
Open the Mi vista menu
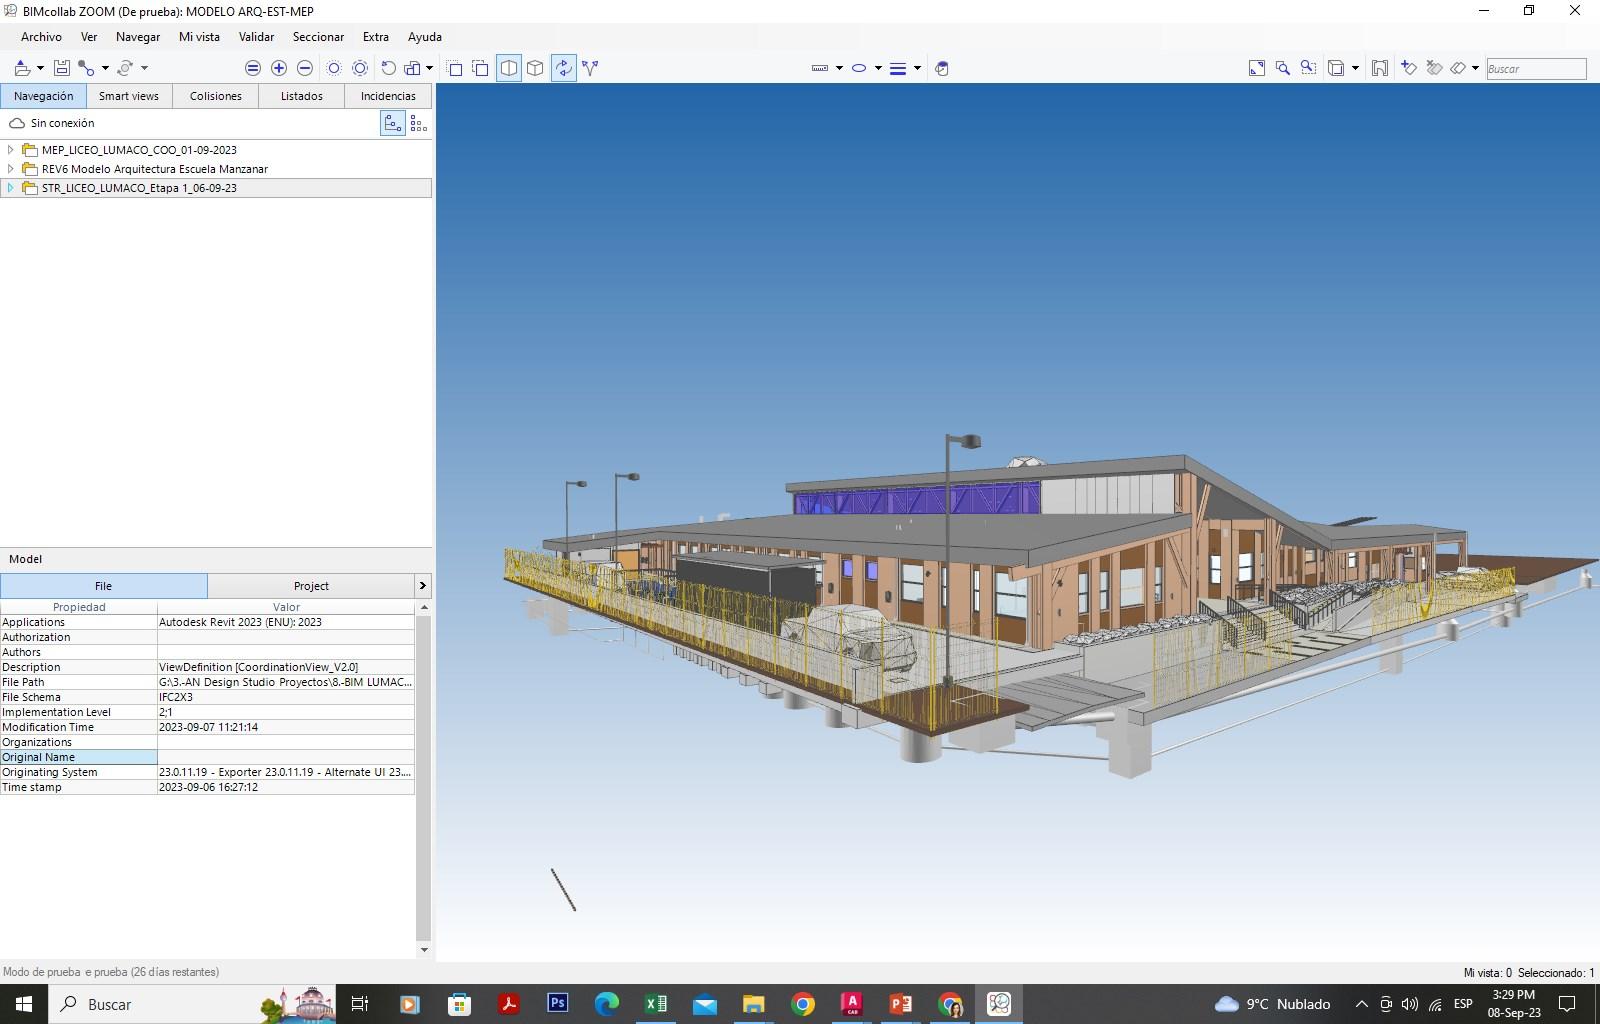tap(199, 37)
